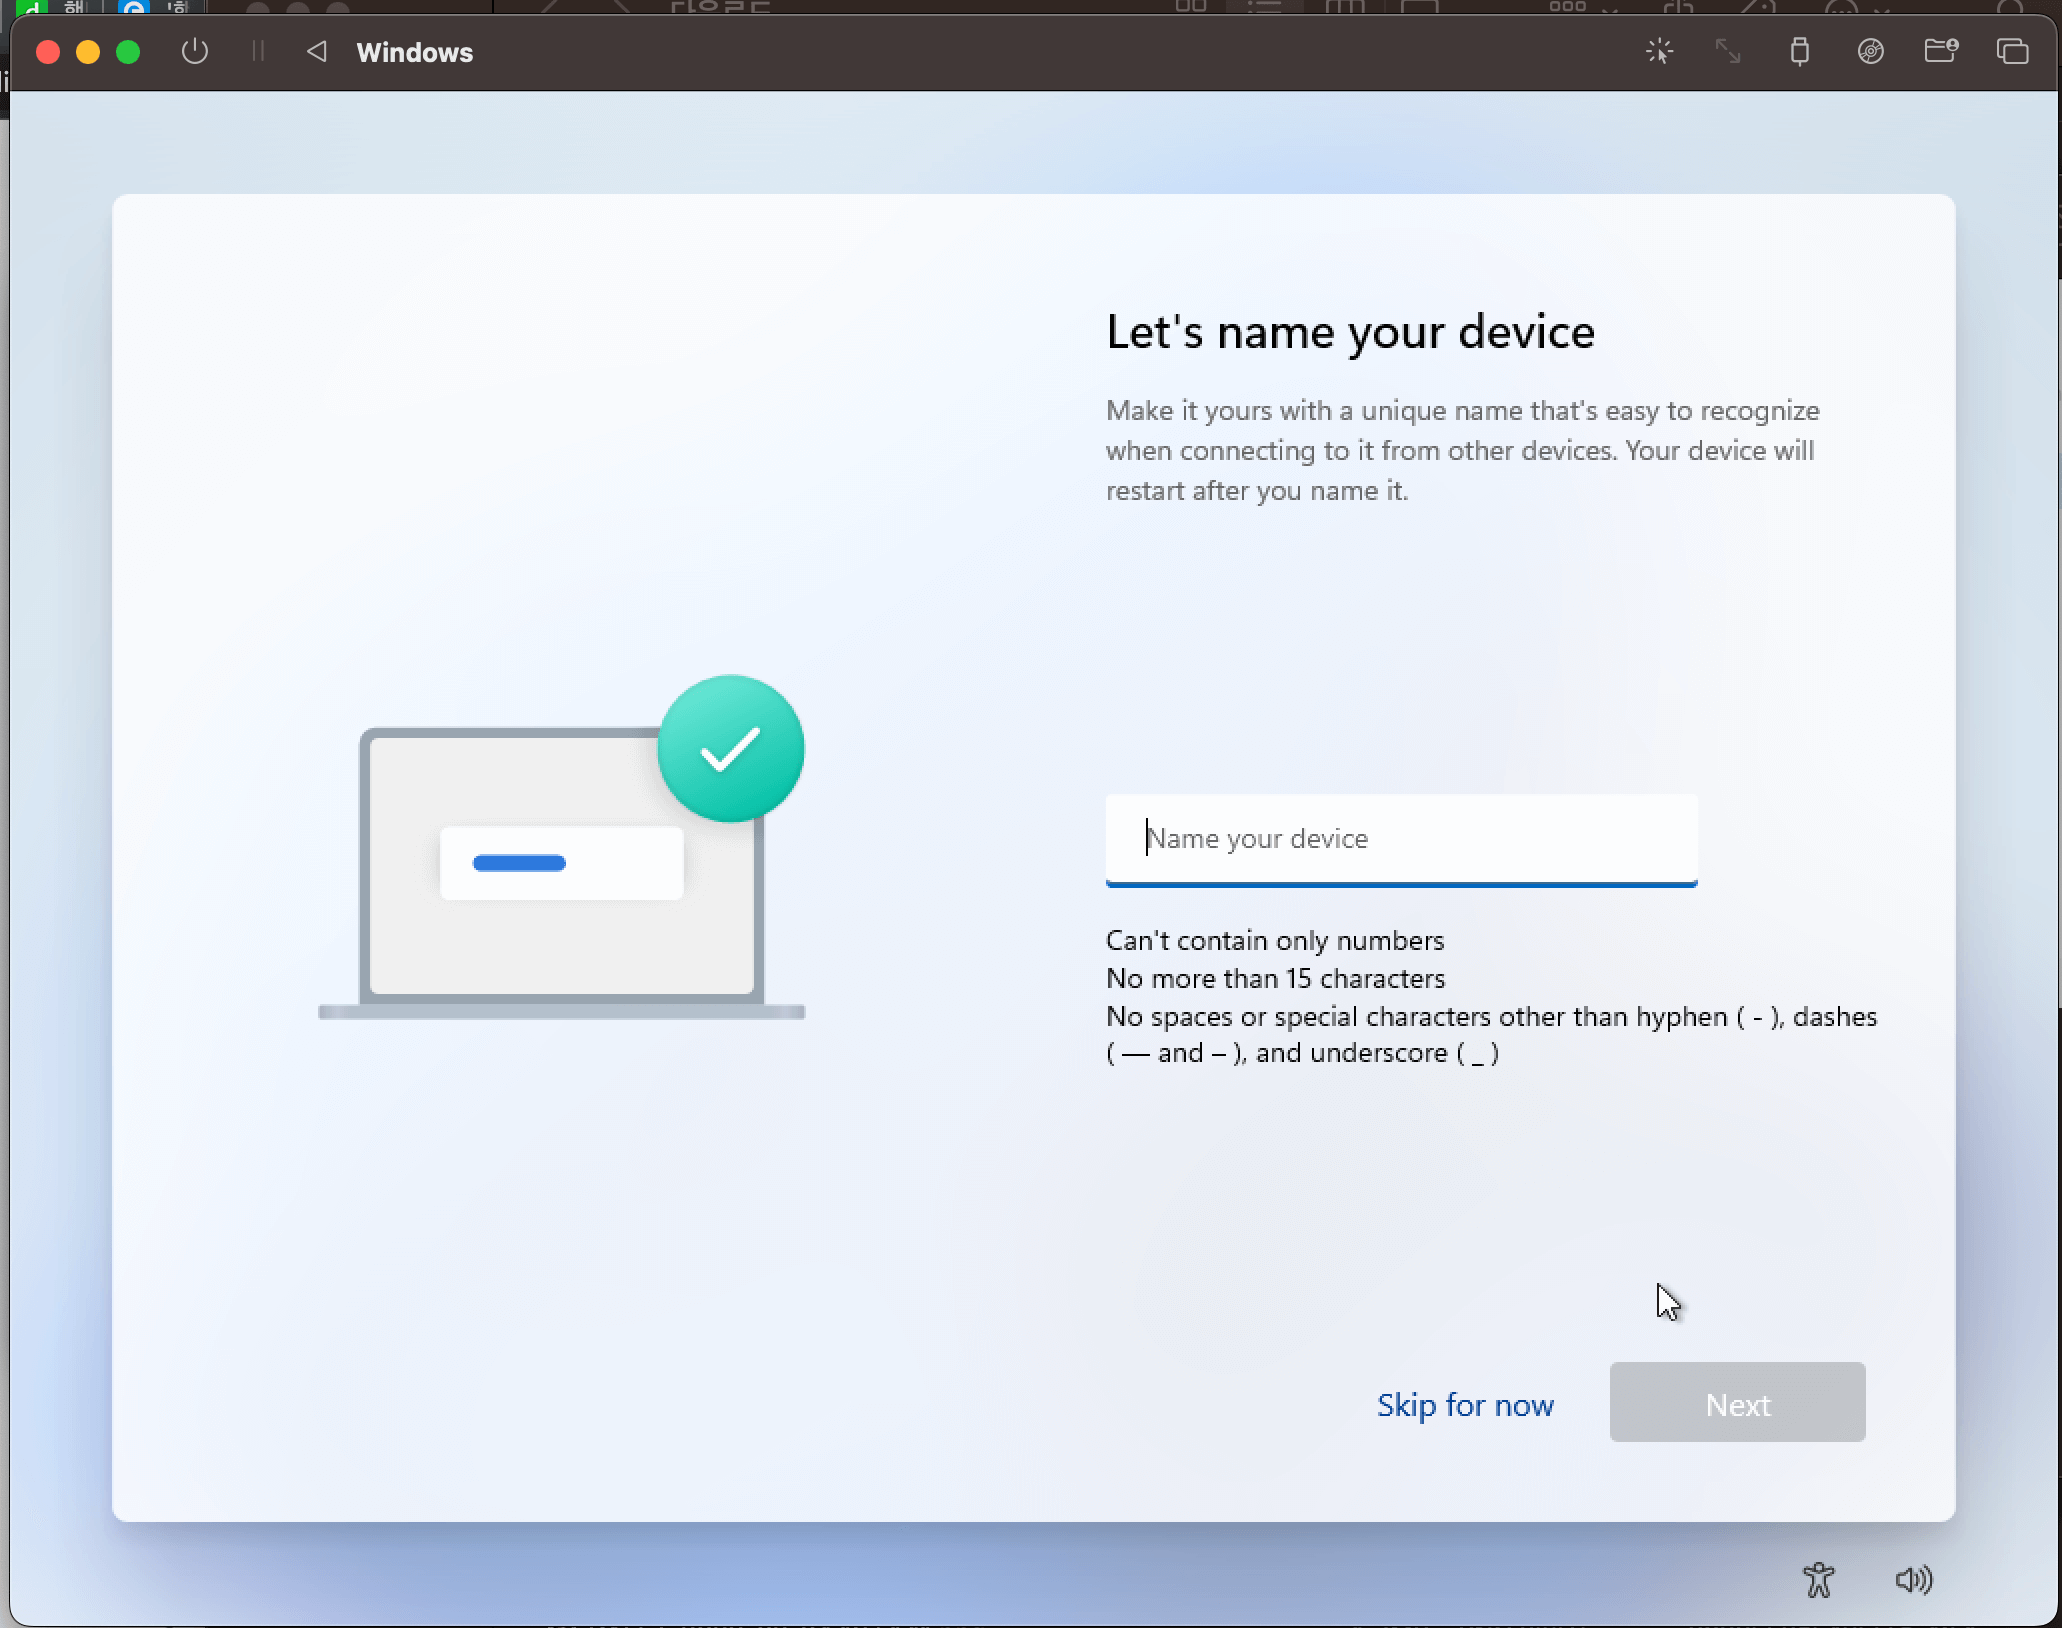Click the CD/DVD disc icon in the VM toolbar

[x=1871, y=51]
